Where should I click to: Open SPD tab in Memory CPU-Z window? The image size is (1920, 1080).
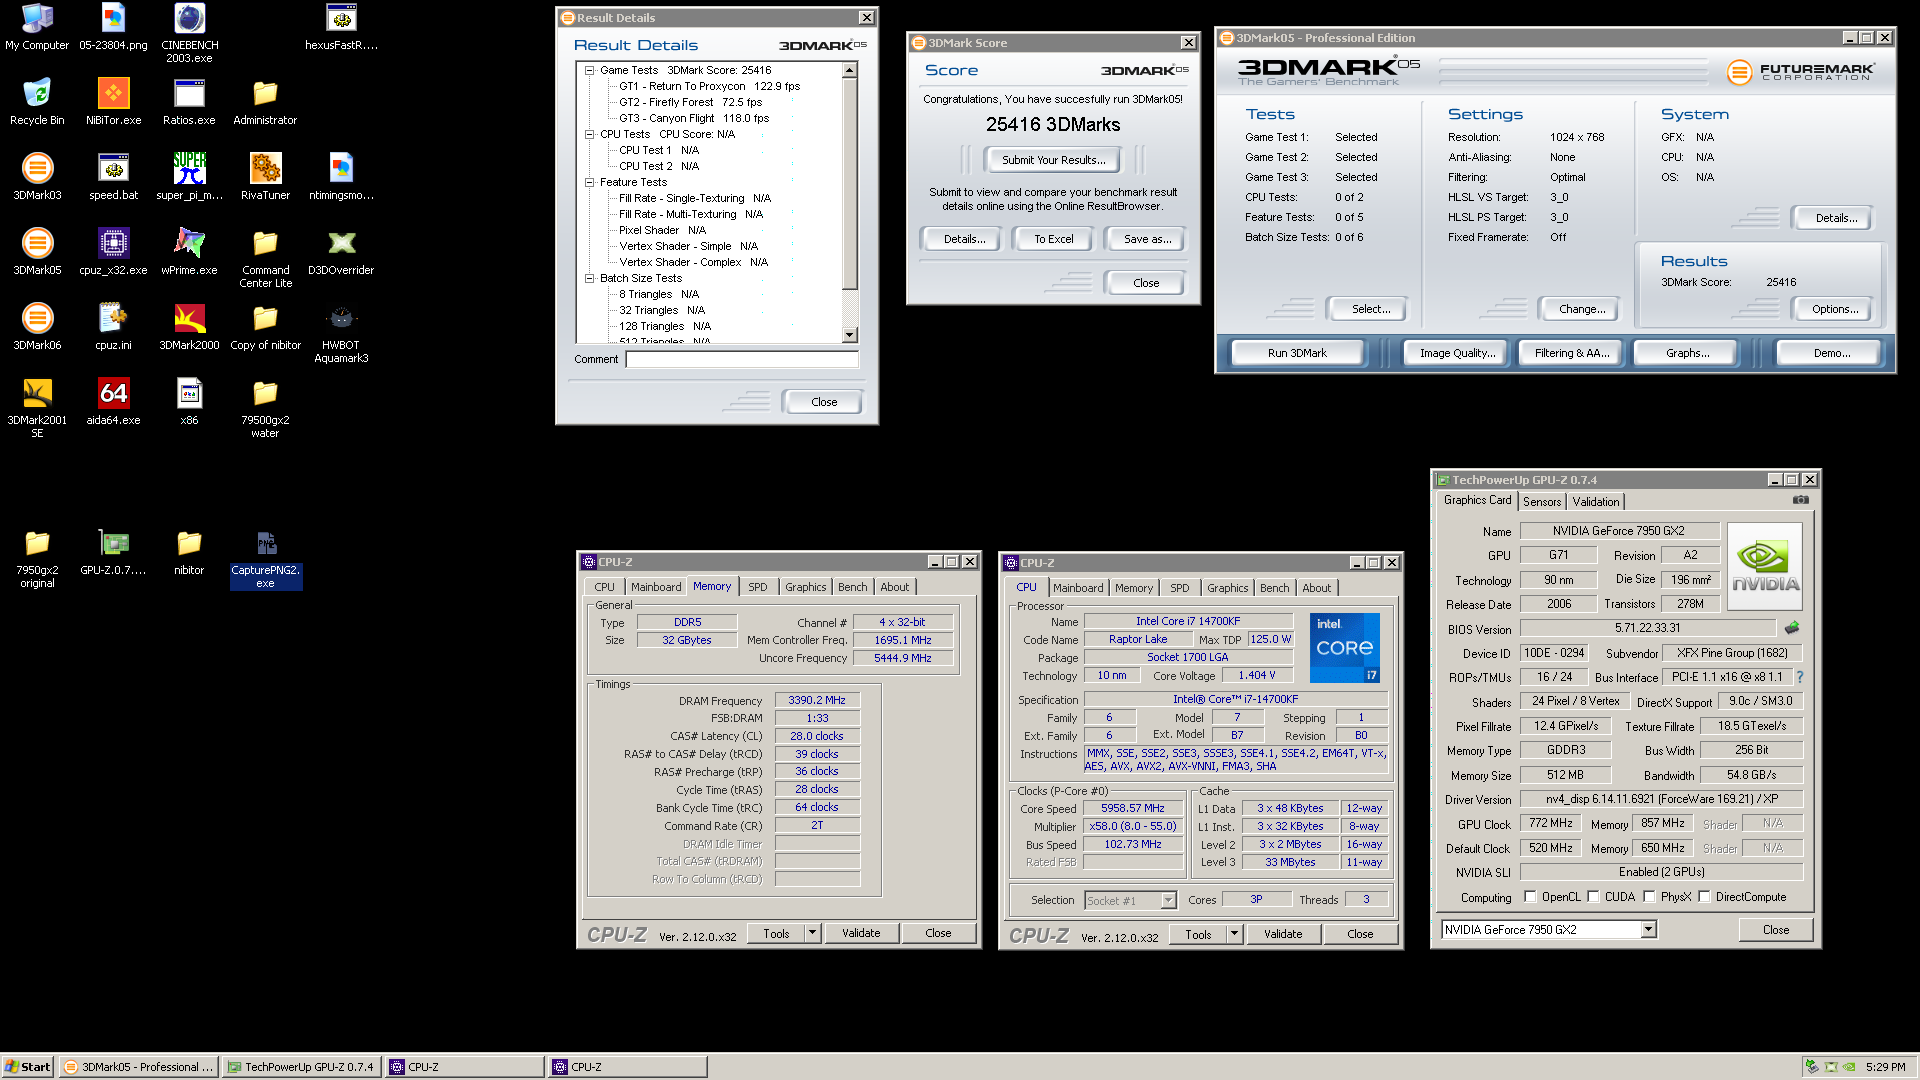(x=758, y=587)
